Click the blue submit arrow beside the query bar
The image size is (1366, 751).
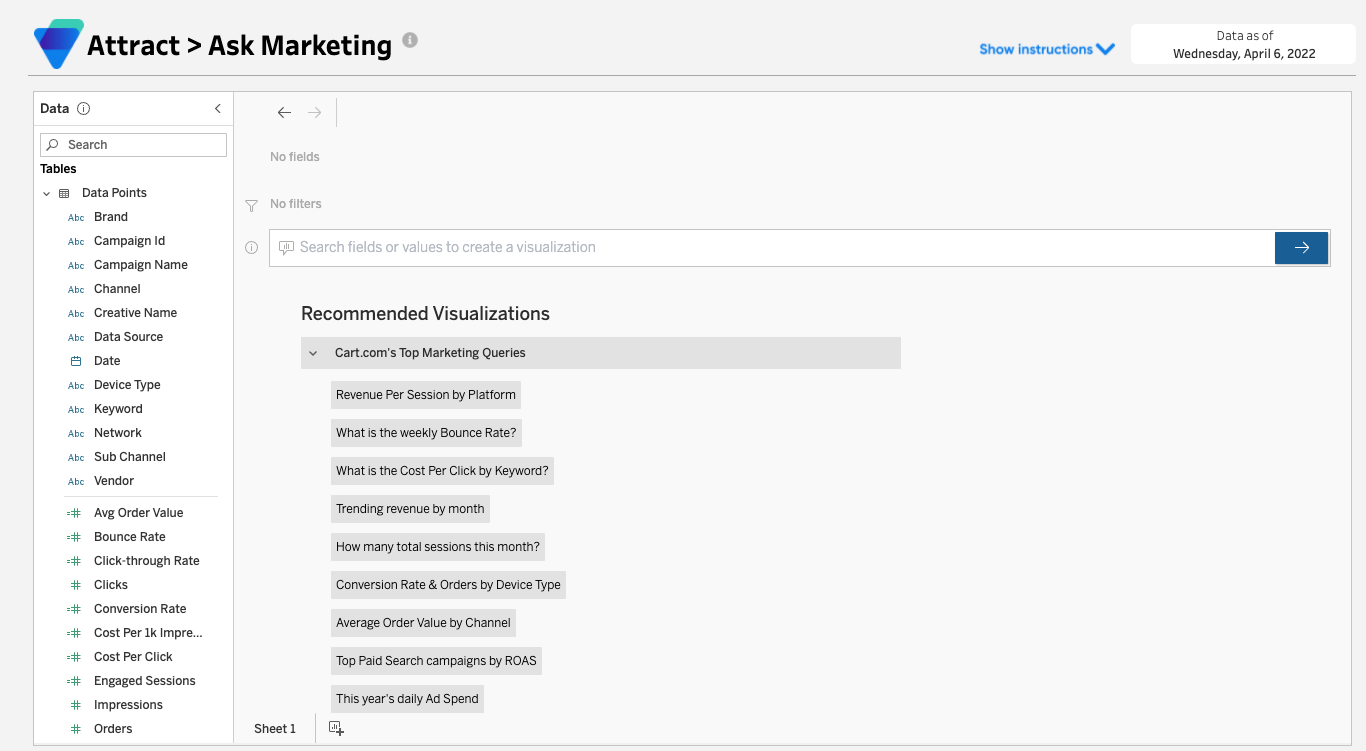(1301, 247)
